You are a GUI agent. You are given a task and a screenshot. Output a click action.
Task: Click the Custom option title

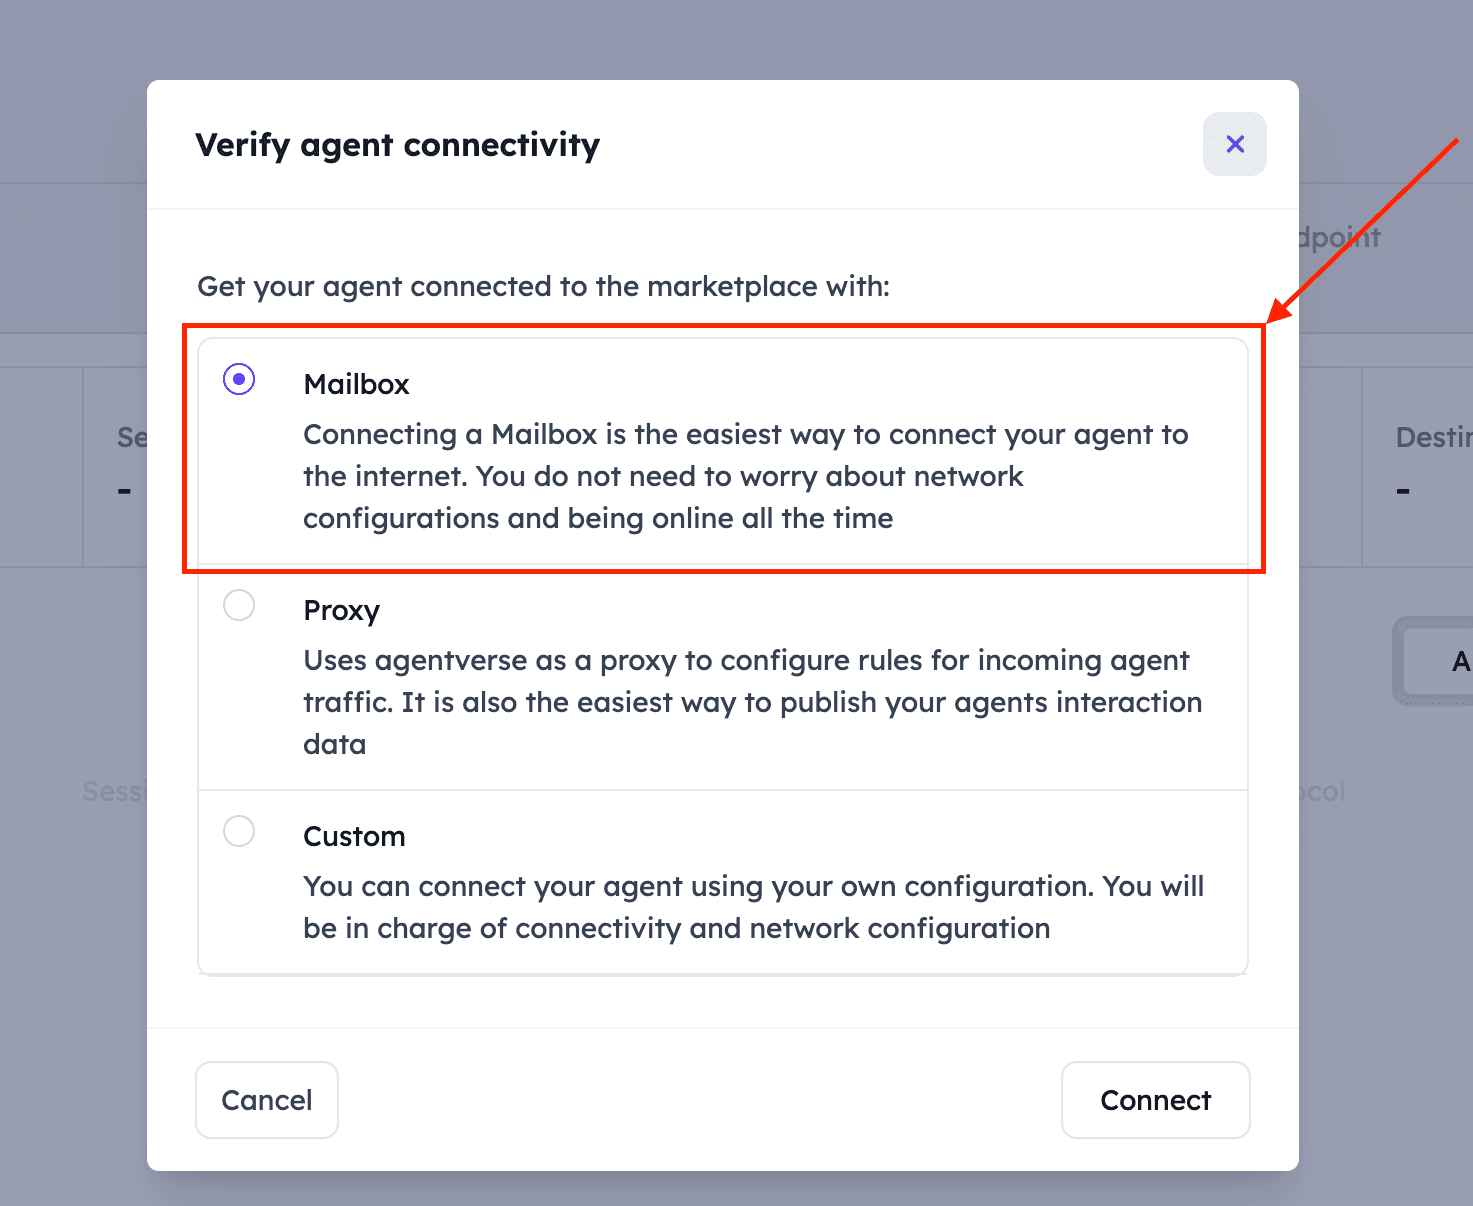pyautogui.click(x=354, y=837)
